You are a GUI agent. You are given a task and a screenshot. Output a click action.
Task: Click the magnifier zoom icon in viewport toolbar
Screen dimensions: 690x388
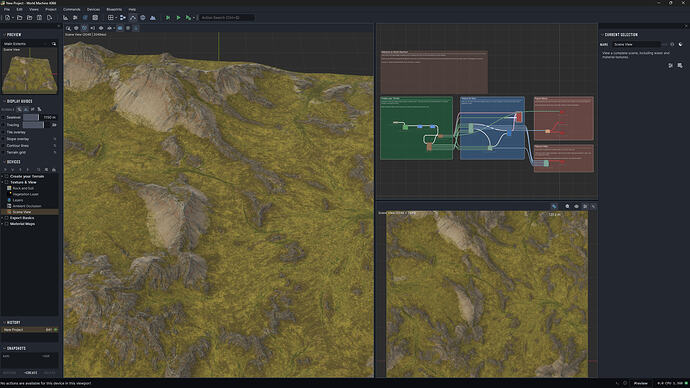tap(68, 28)
